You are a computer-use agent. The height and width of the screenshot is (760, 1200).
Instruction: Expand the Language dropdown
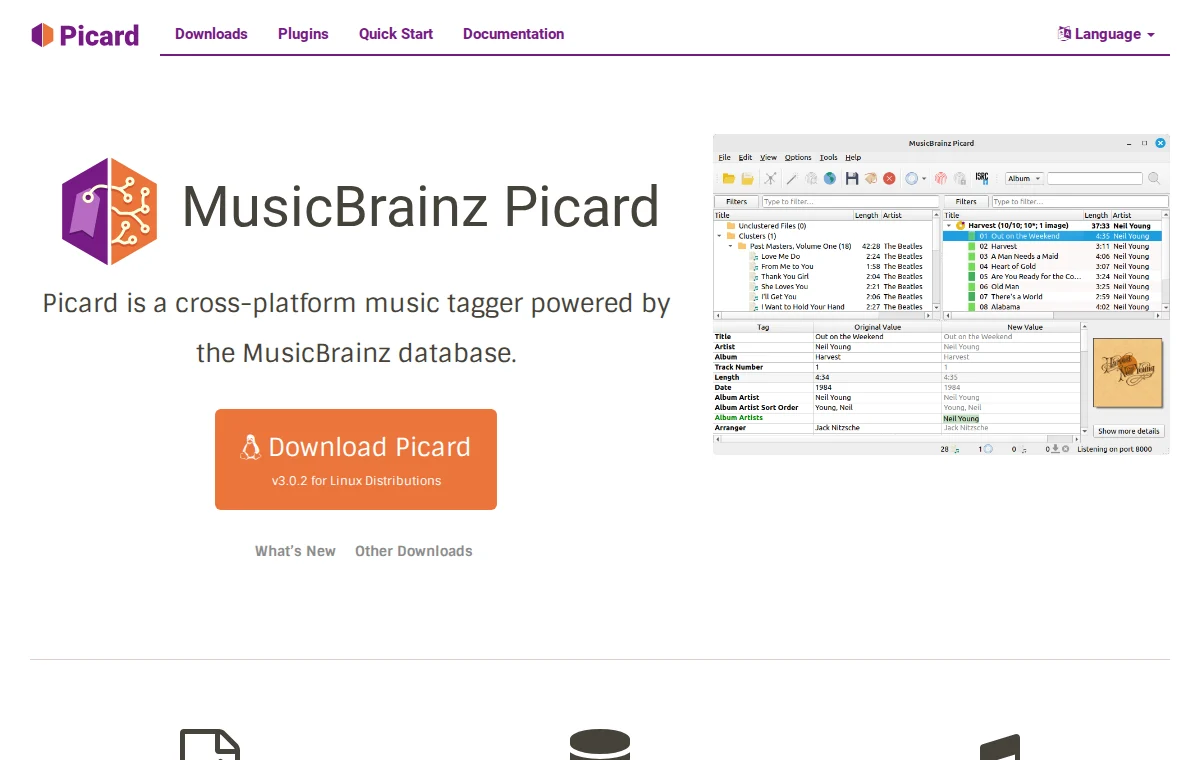[1106, 34]
